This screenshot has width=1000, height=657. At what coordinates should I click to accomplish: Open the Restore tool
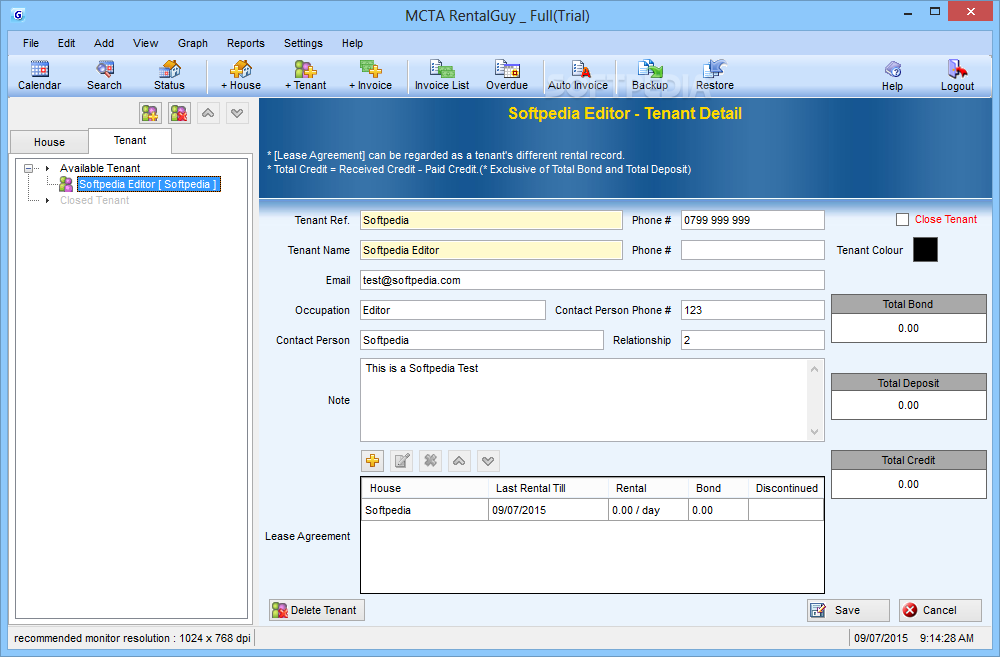click(715, 75)
